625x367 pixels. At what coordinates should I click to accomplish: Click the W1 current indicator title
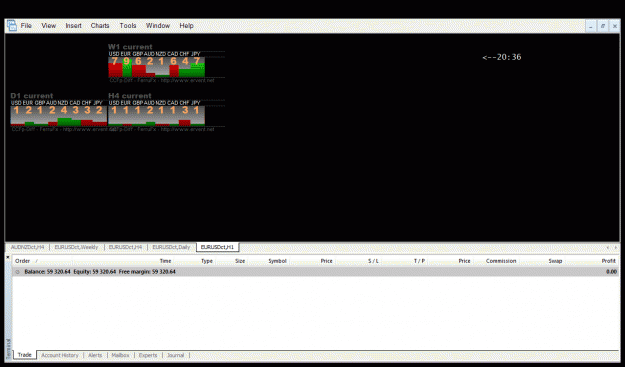pos(130,47)
